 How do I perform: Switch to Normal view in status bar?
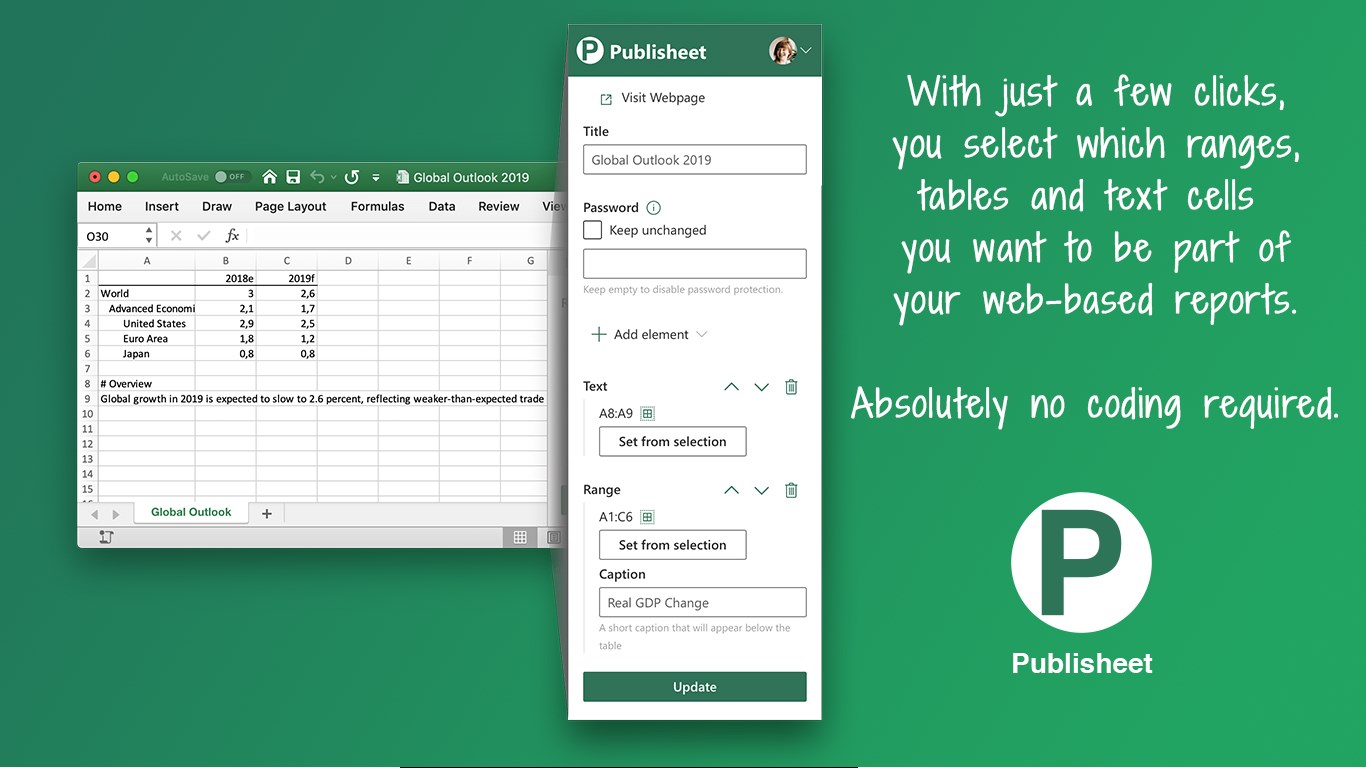520,538
